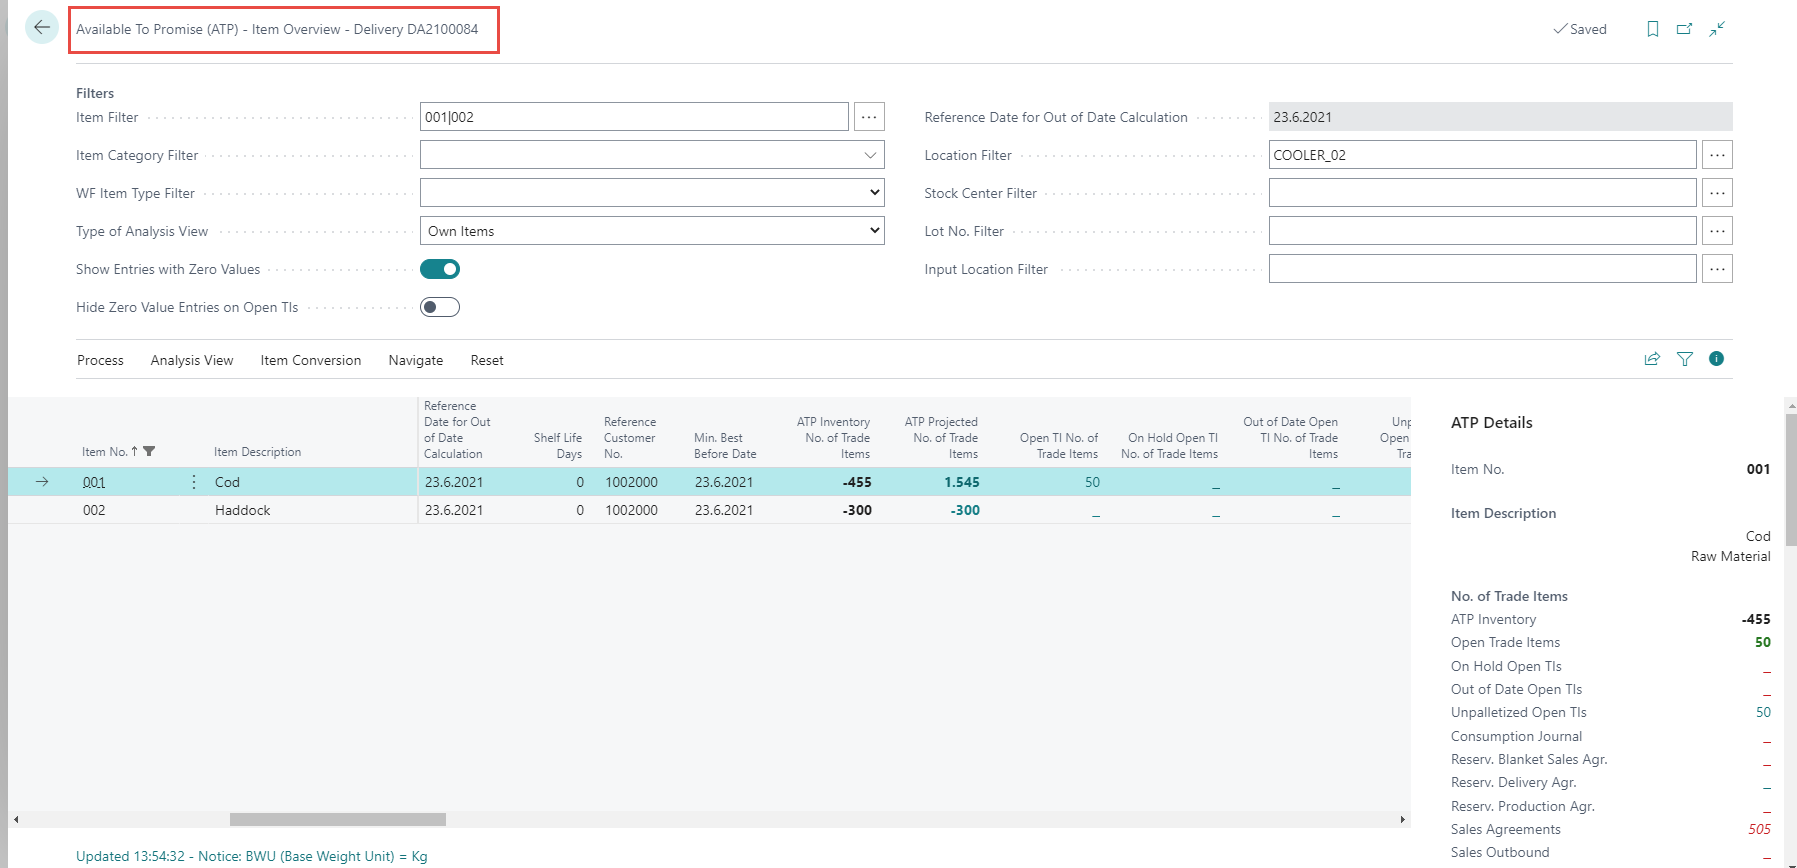
Task: Open the WF Item Type Filter dropdown
Action: (652, 193)
